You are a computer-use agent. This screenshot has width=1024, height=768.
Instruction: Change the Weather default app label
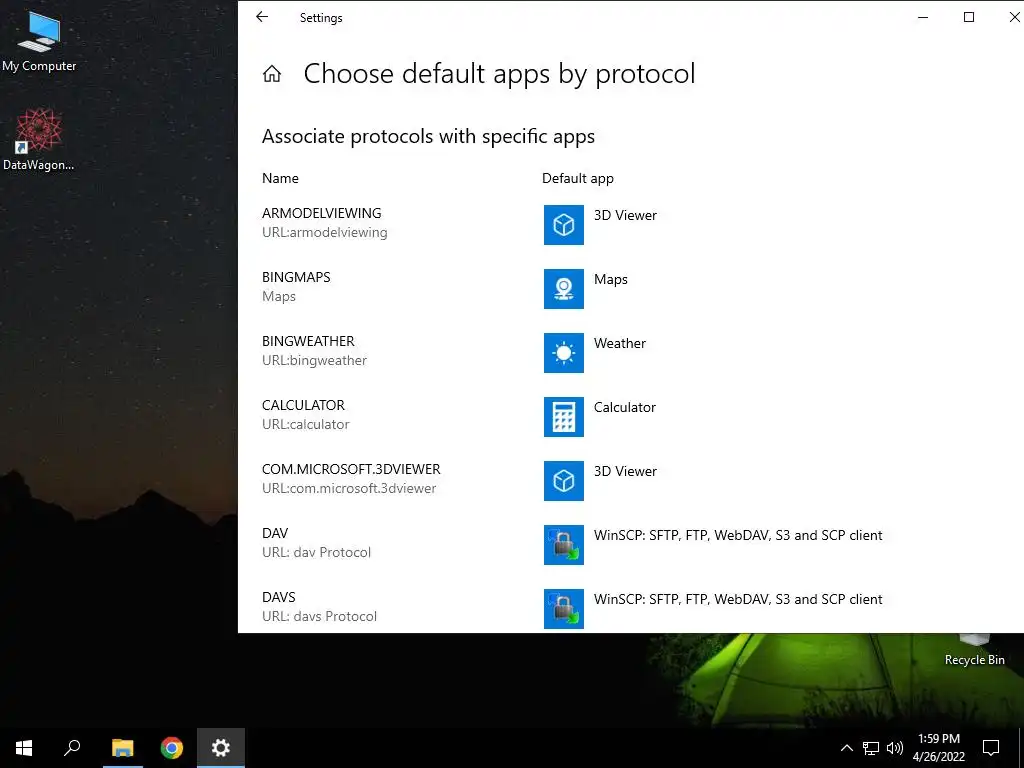point(620,344)
